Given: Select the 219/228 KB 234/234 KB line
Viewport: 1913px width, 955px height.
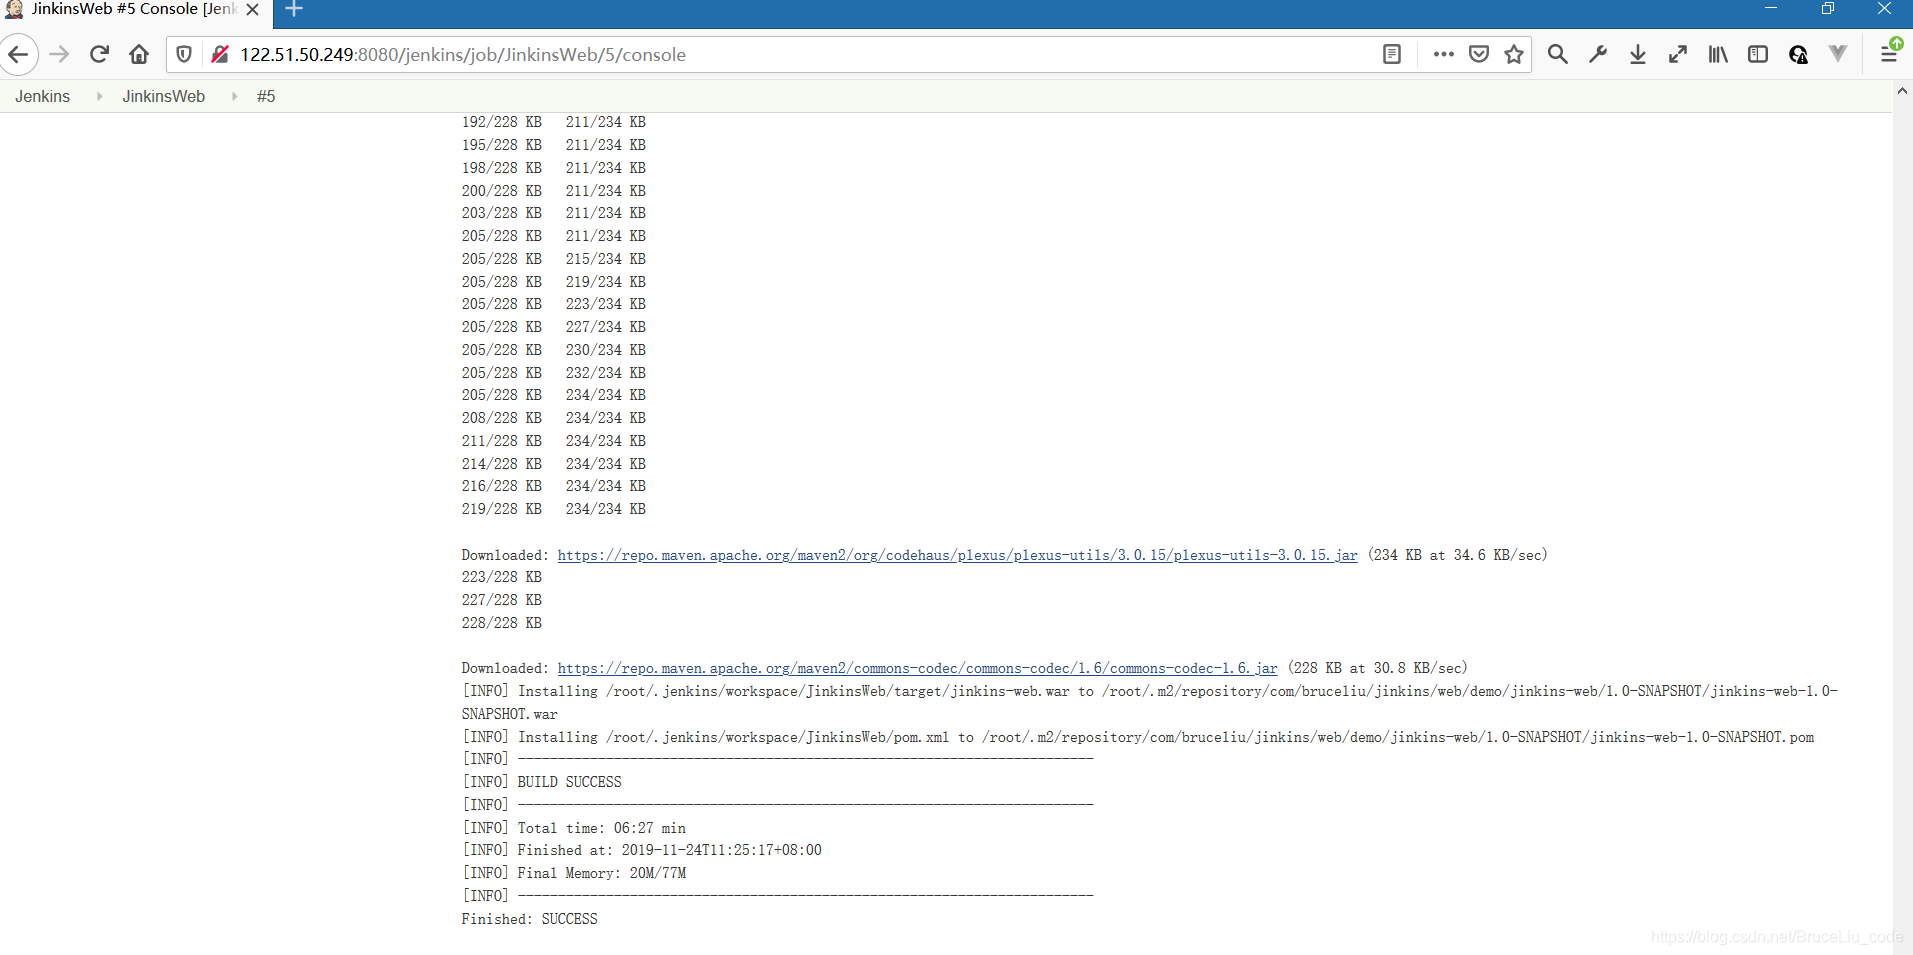Looking at the screenshot, I should (x=553, y=509).
